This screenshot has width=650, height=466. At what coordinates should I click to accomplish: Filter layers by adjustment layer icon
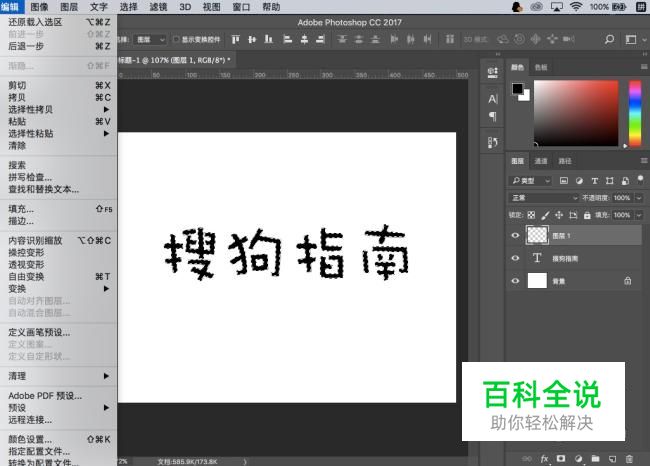579,181
